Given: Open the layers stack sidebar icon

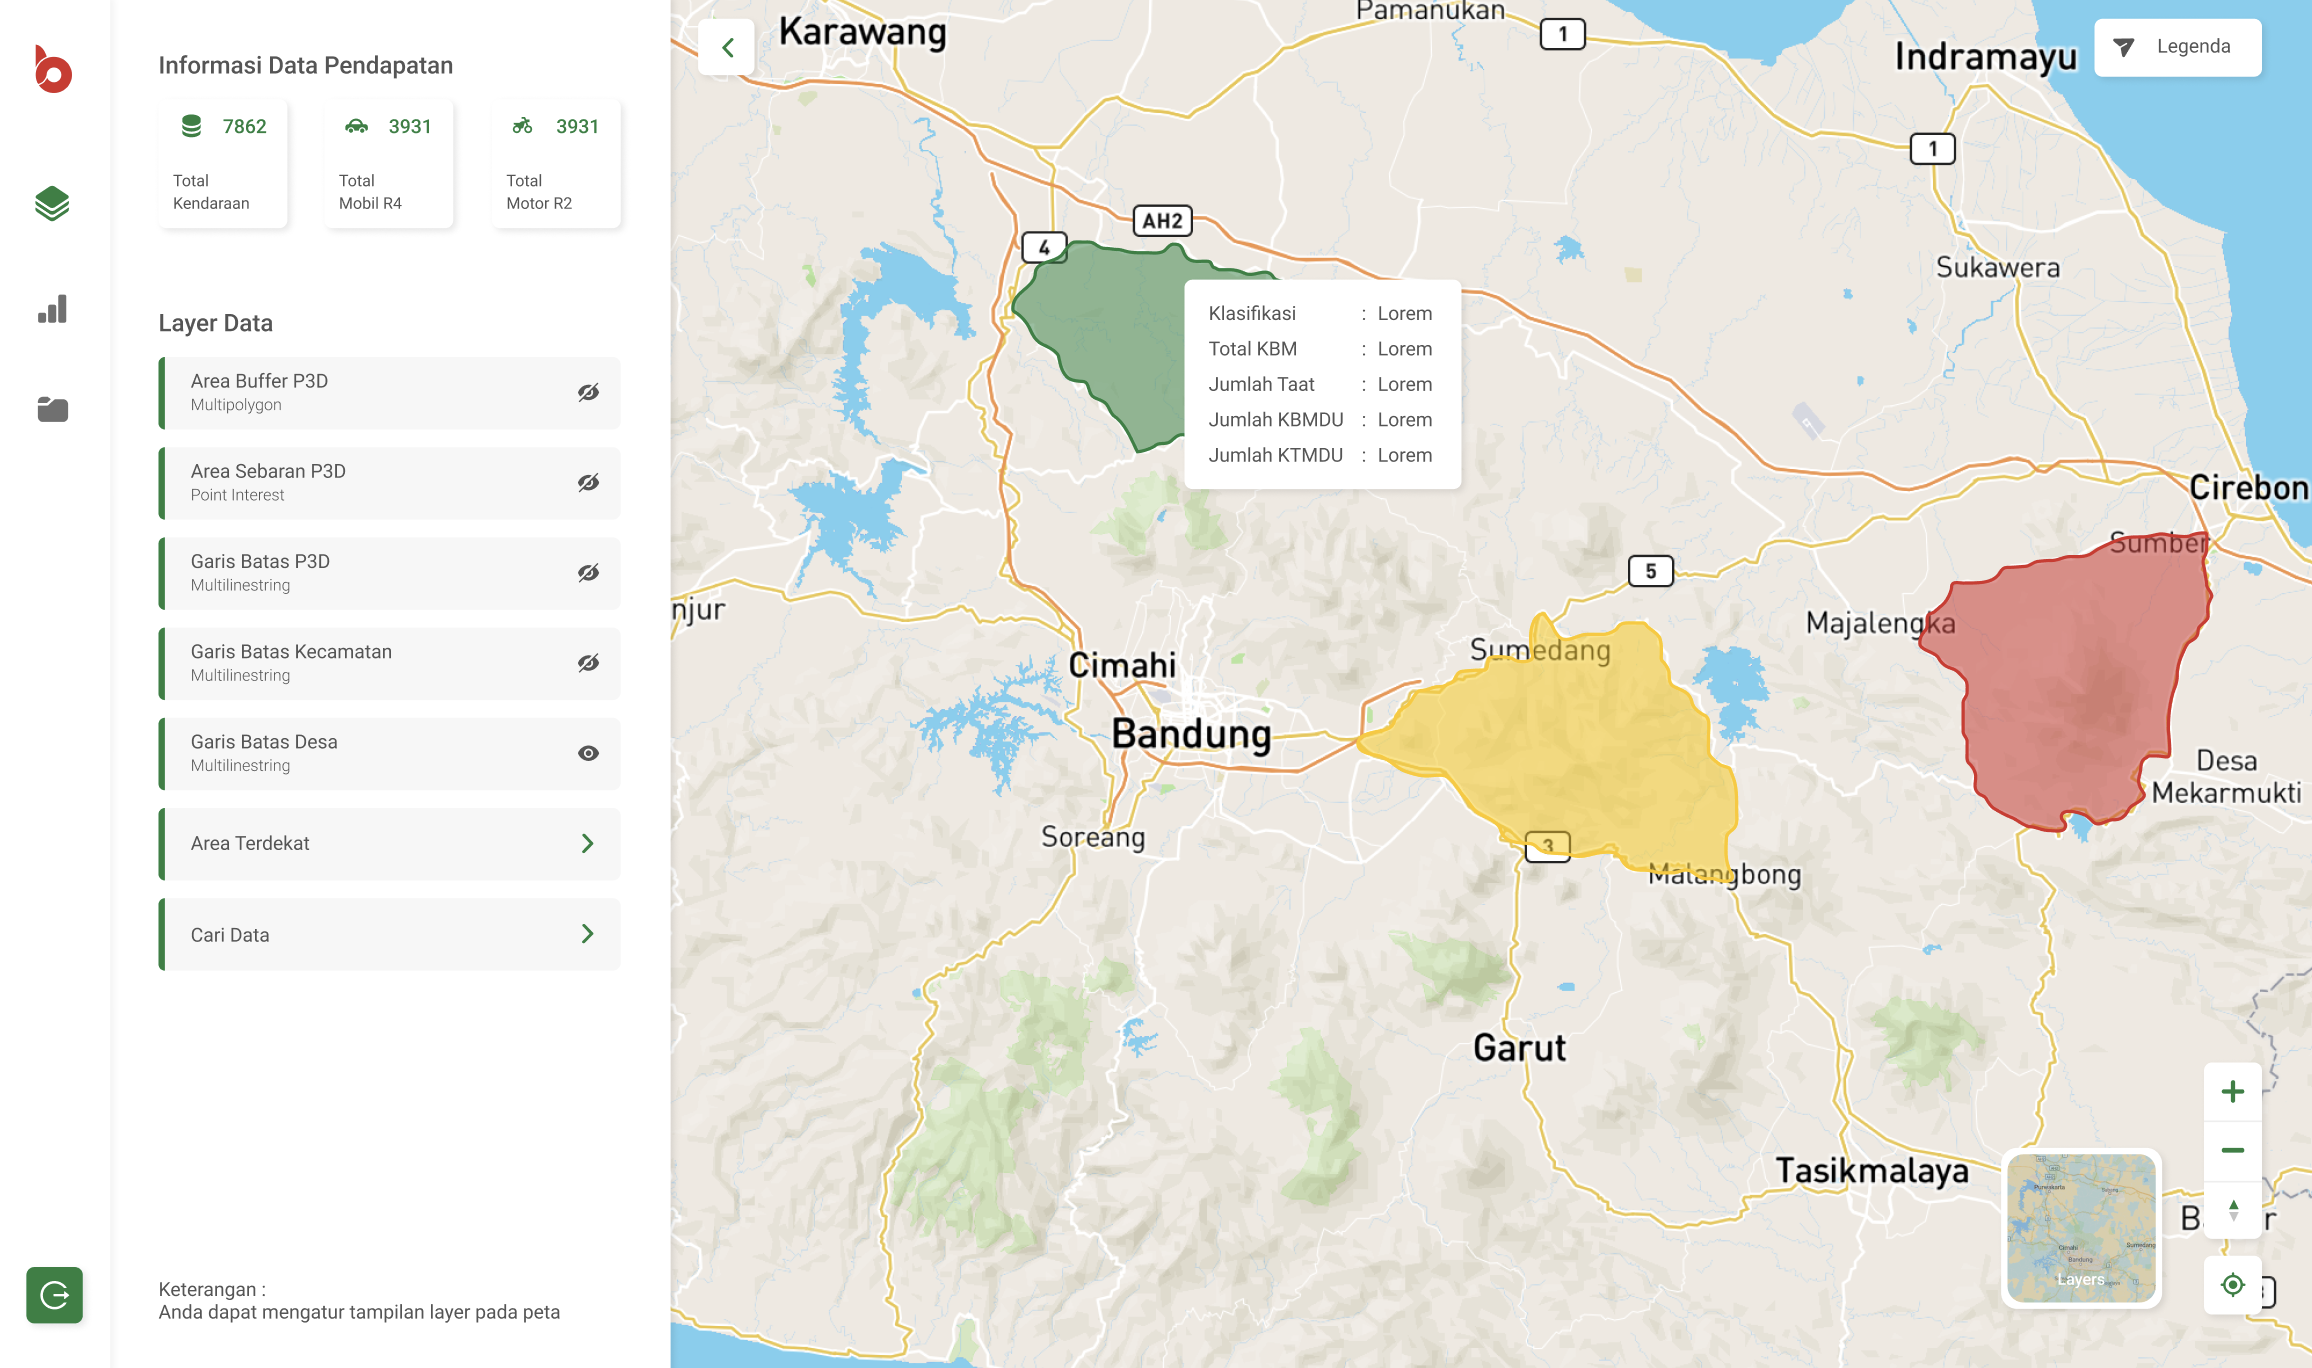Looking at the screenshot, I should click(52, 204).
